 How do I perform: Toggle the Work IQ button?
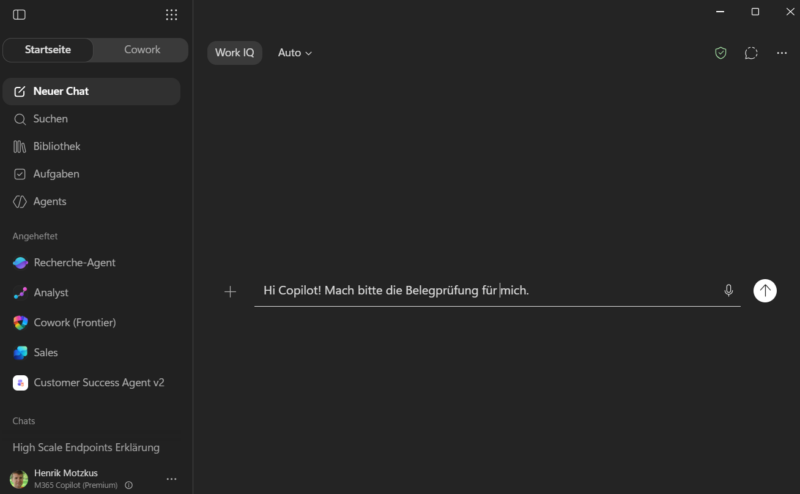(x=235, y=53)
